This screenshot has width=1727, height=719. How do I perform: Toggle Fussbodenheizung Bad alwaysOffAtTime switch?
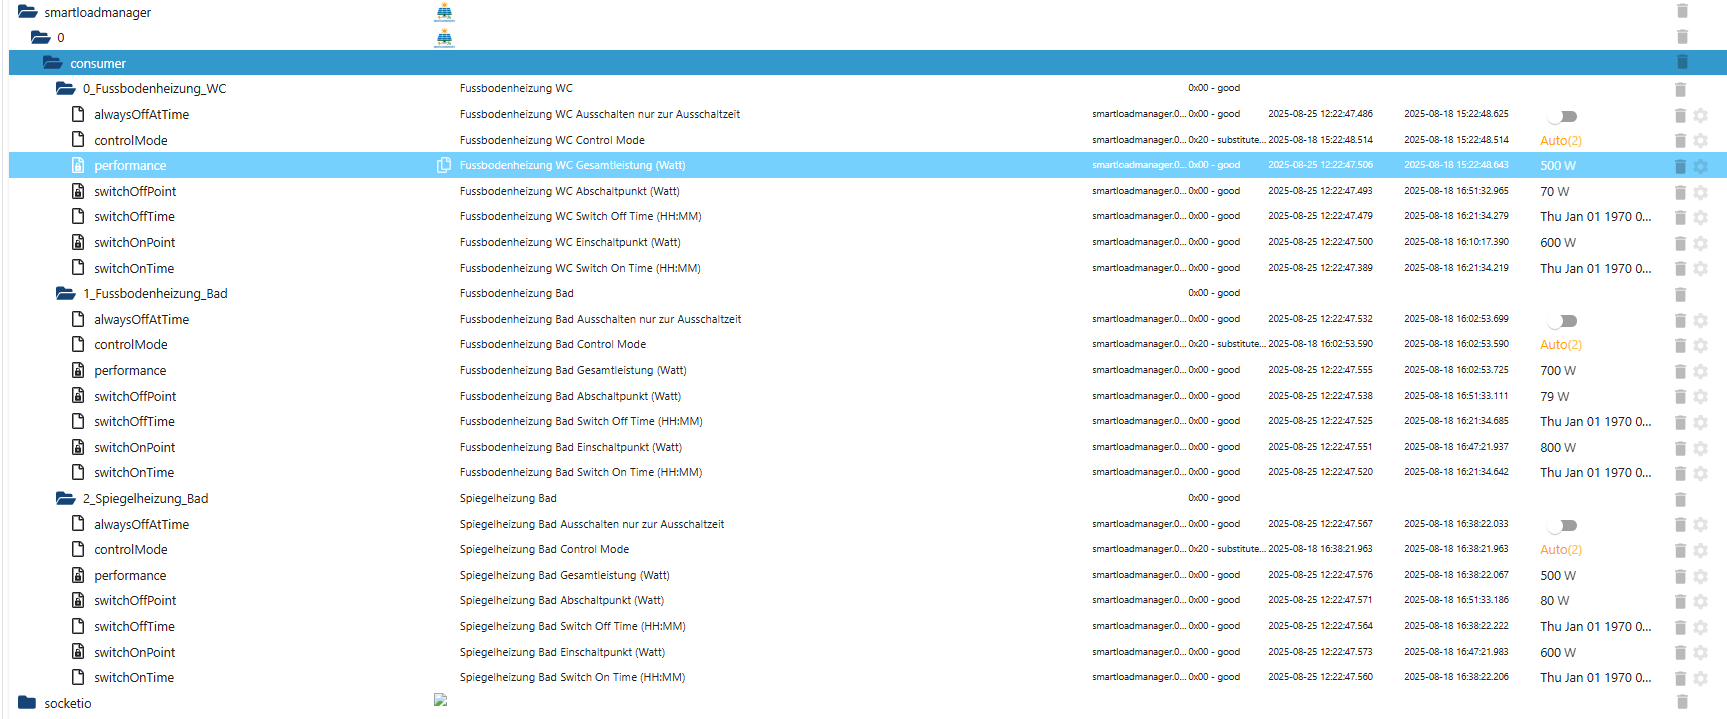pos(1562,321)
